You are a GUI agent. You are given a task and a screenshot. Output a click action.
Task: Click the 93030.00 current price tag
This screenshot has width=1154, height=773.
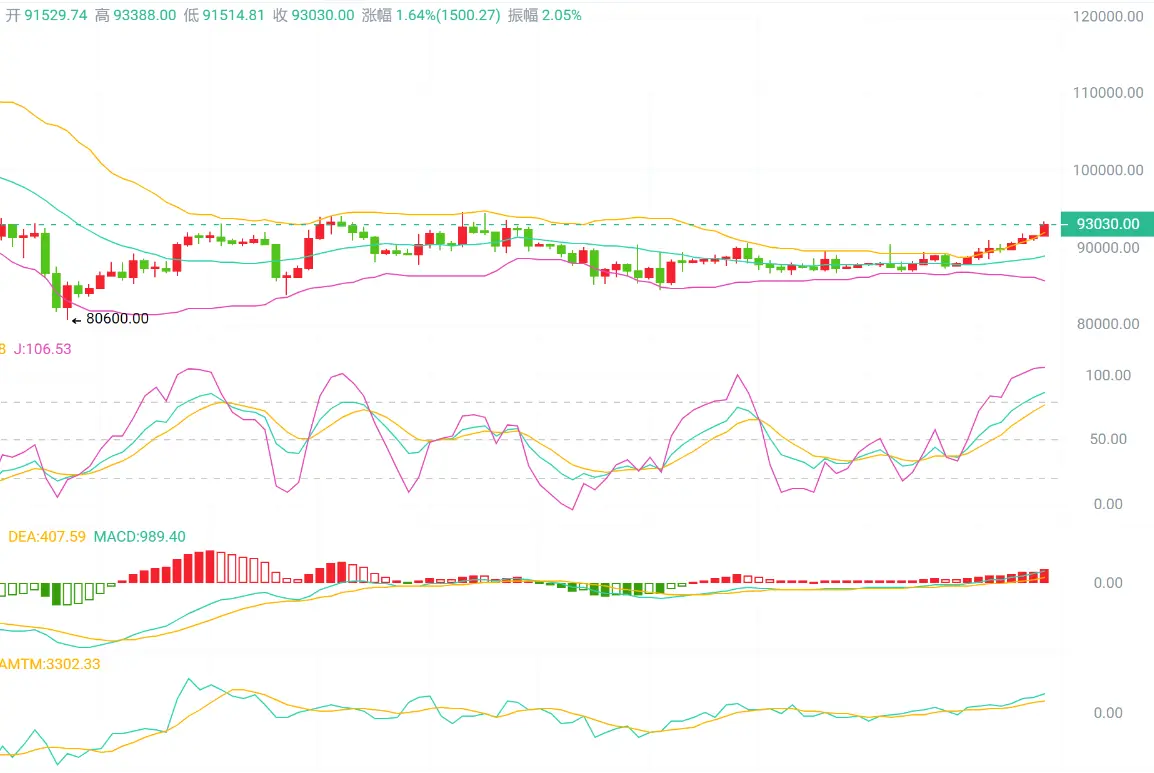pos(1107,224)
